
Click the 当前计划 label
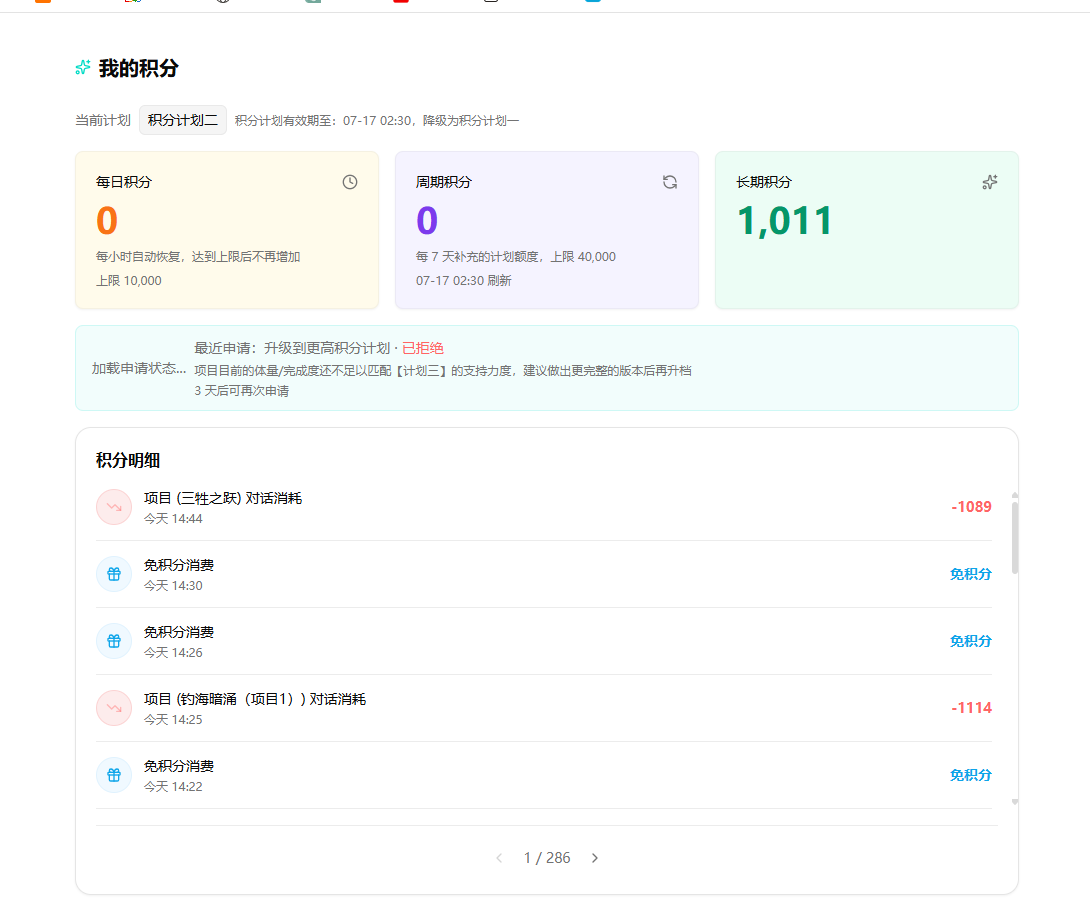(x=103, y=120)
